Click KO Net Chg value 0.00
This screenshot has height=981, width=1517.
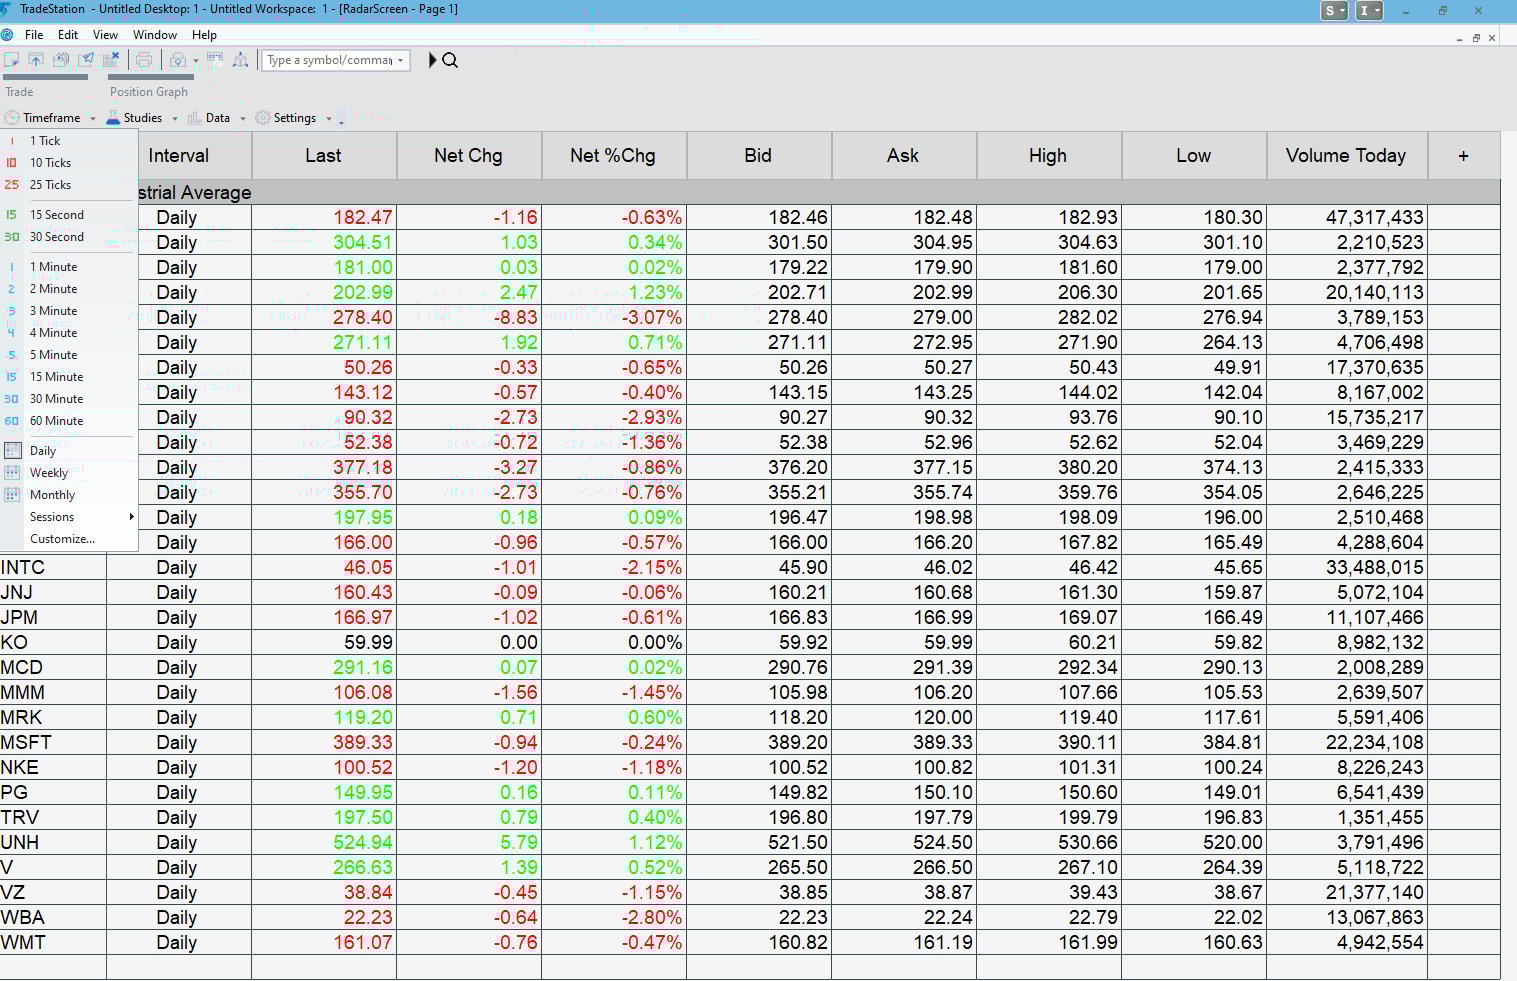point(469,643)
